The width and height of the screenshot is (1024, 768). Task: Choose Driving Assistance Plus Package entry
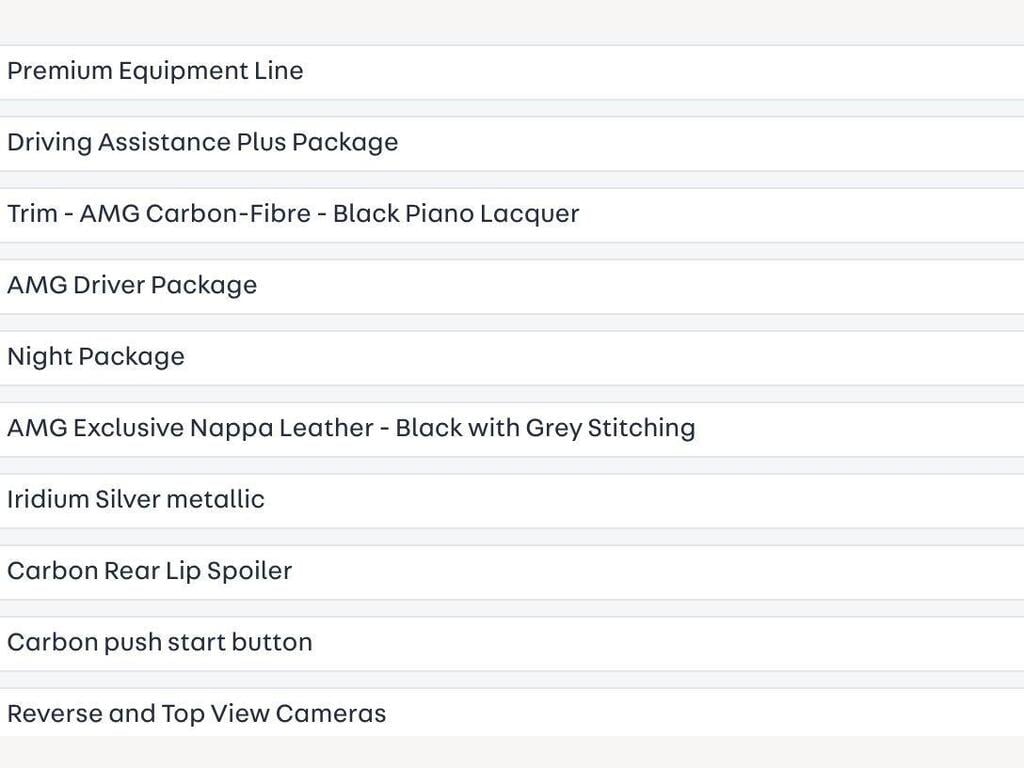click(512, 144)
